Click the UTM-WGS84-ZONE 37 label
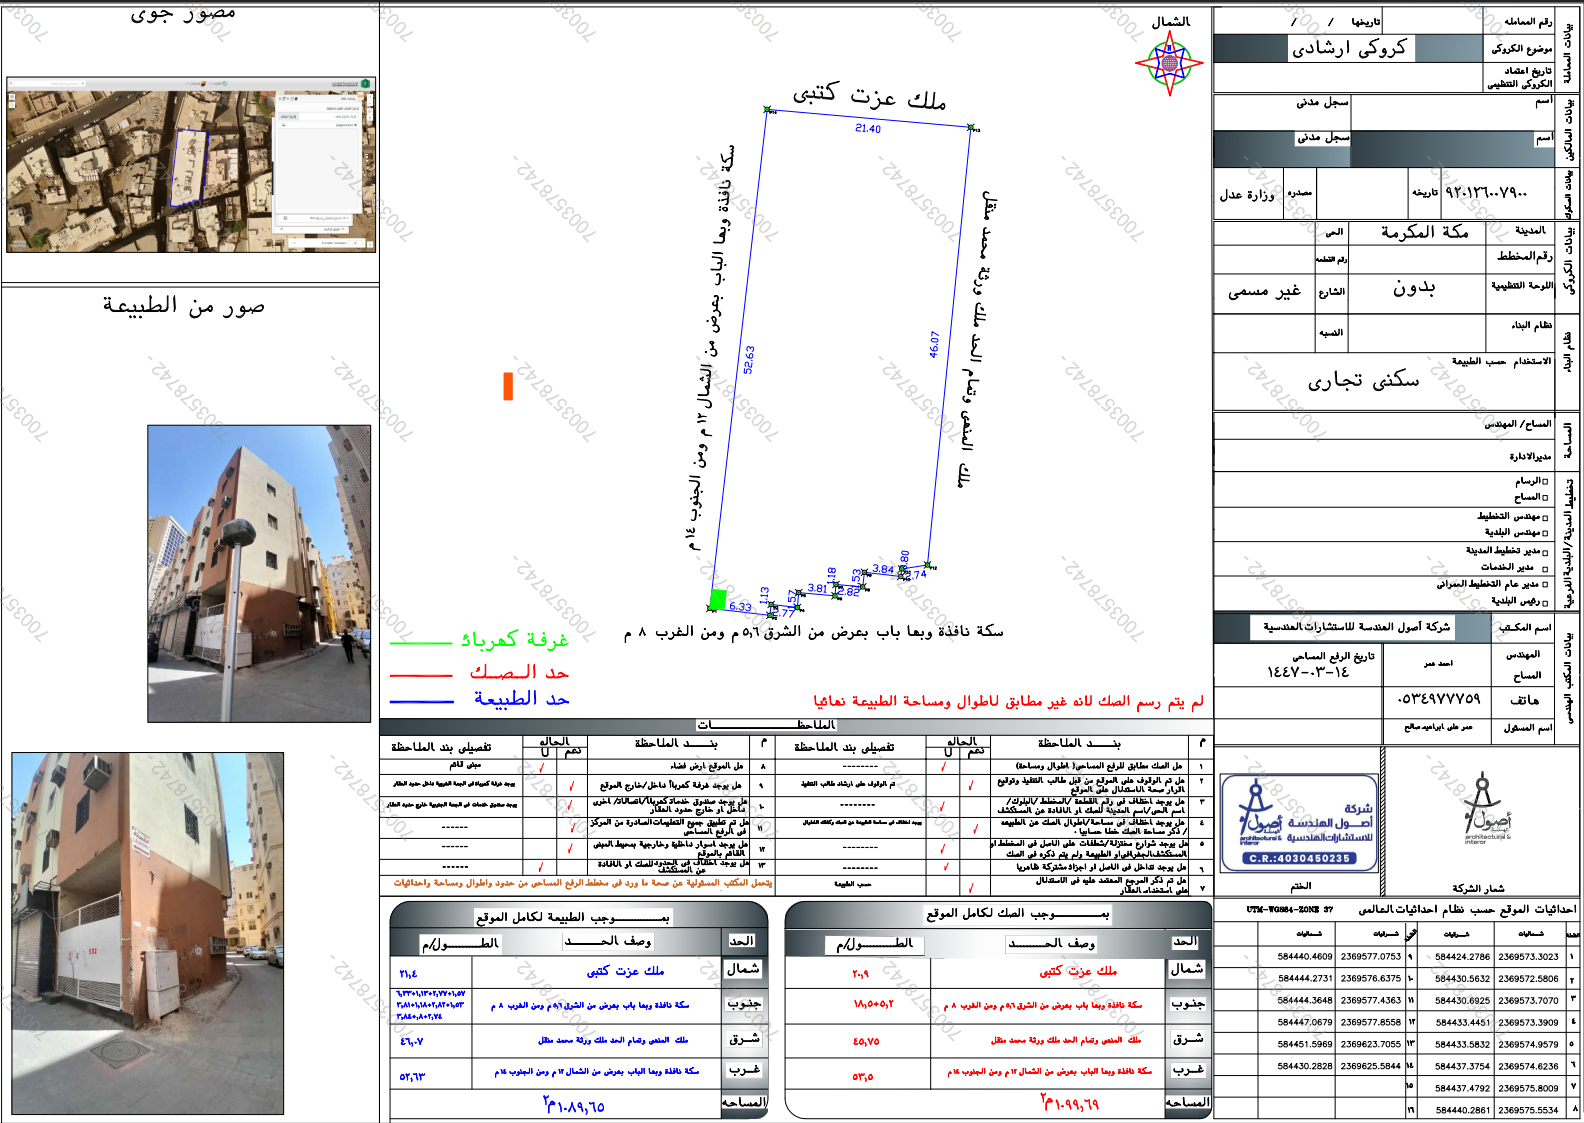This screenshot has height=1123, width=1584. [x=1289, y=910]
